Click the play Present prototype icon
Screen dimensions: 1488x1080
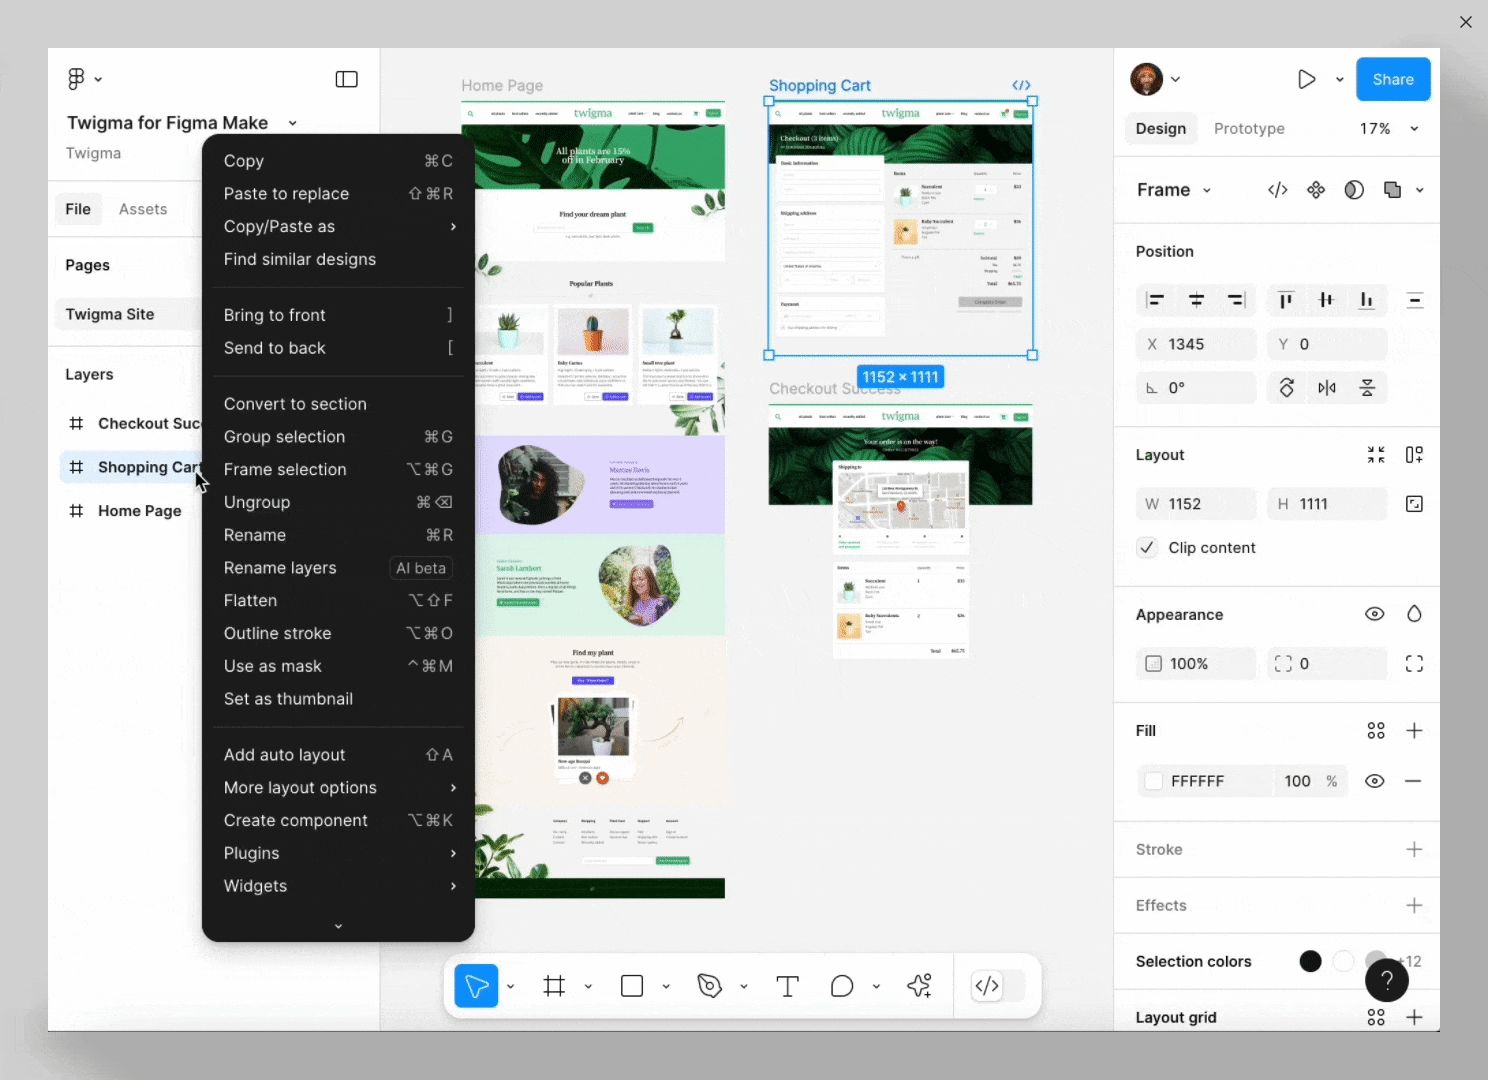click(x=1306, y=79)
